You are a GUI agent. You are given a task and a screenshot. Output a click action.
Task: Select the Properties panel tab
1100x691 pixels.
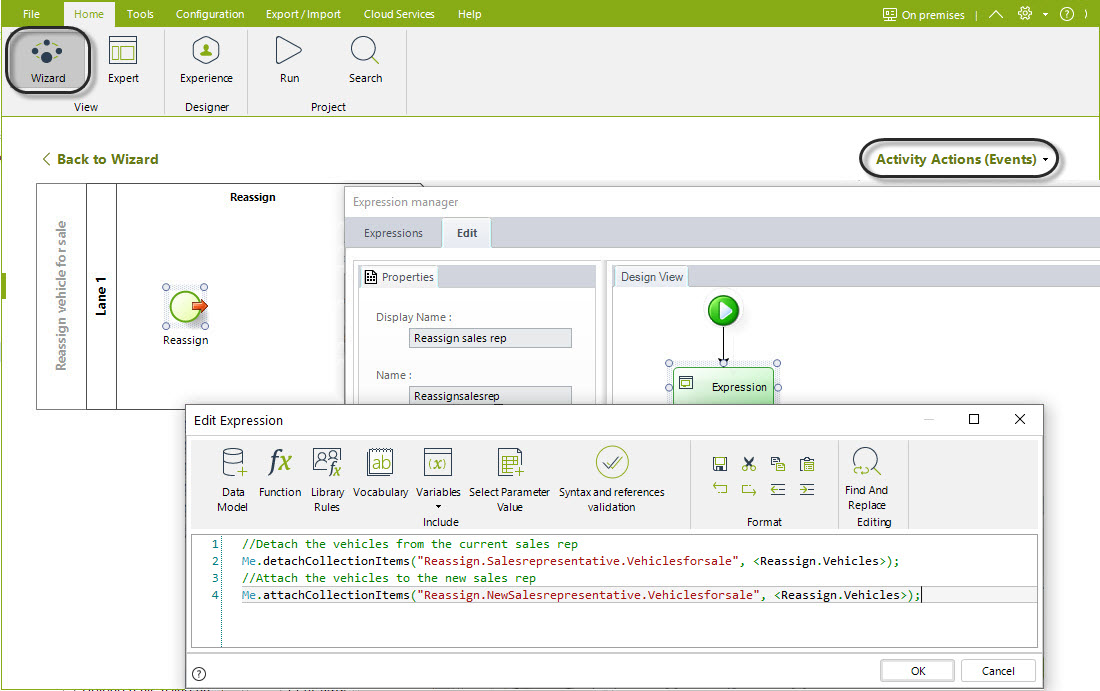click(x=398, y=277)
